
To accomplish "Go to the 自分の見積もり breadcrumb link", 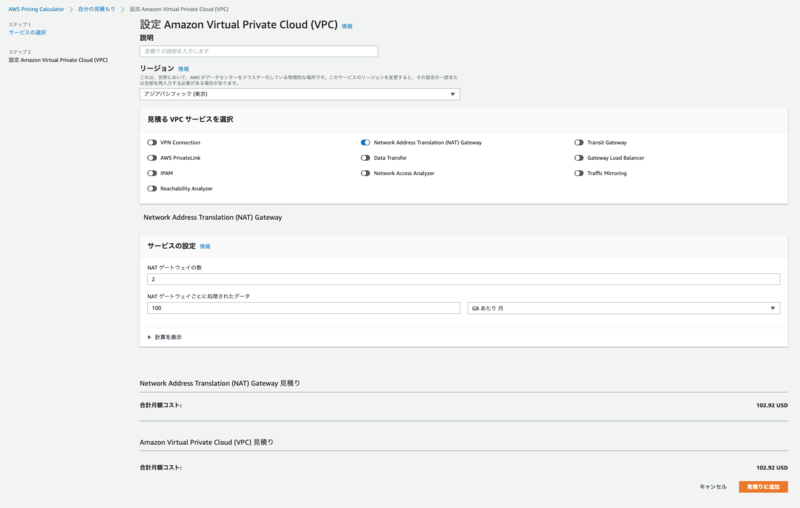I will (96, 9).
